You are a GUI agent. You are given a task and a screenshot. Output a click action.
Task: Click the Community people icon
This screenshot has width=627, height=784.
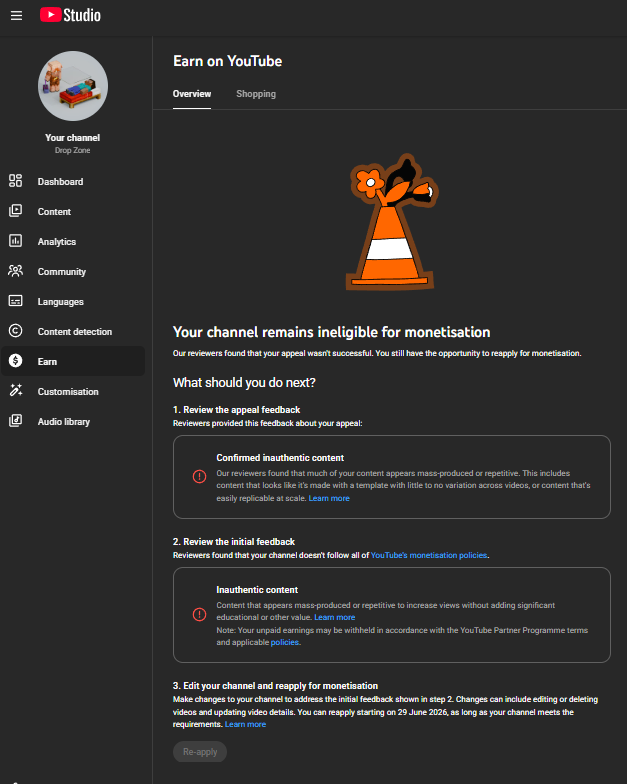tap(16, 270)
